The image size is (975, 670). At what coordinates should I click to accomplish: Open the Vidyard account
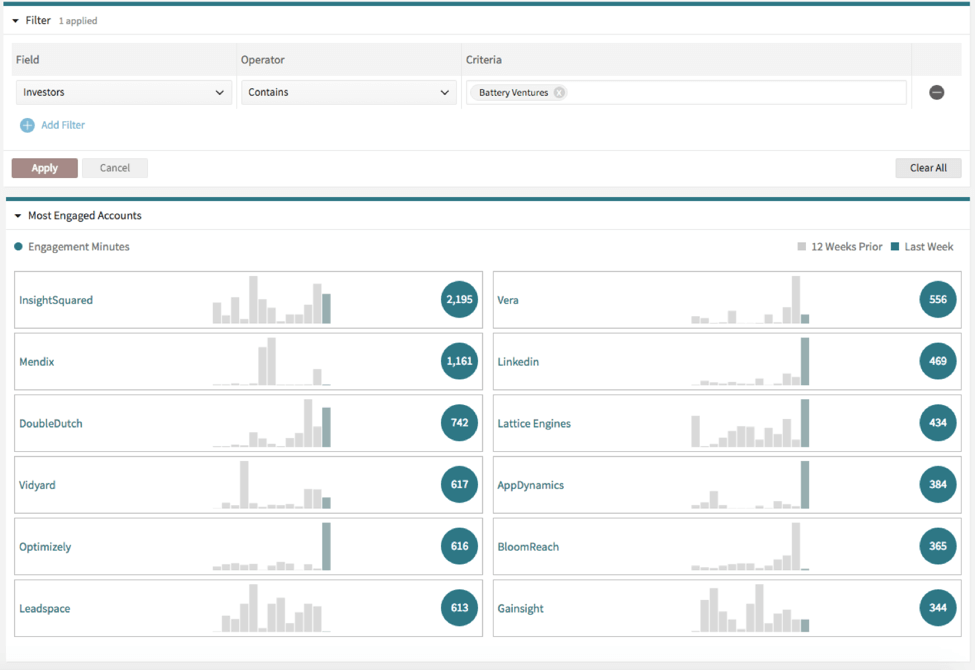point(37,485)
